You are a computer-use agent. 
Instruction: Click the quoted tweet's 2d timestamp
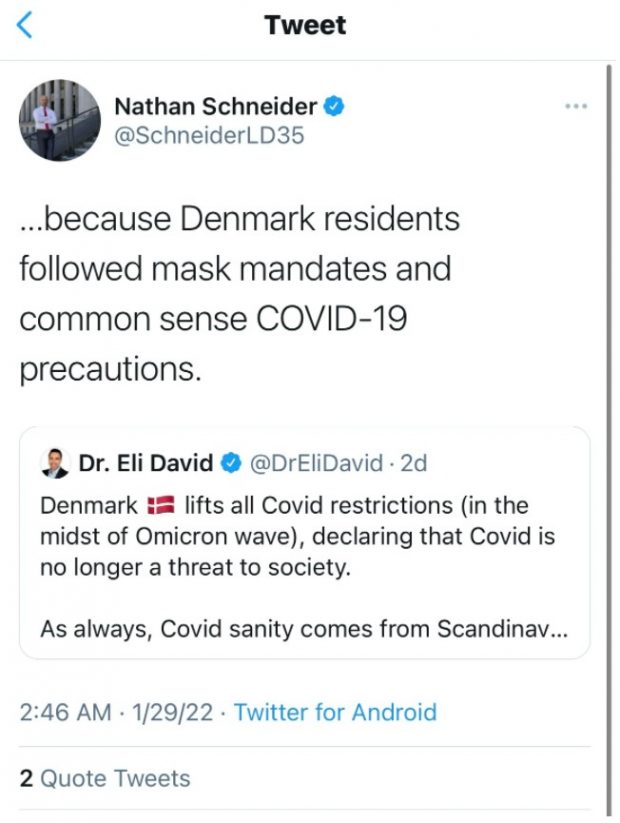tap(413, 463)
